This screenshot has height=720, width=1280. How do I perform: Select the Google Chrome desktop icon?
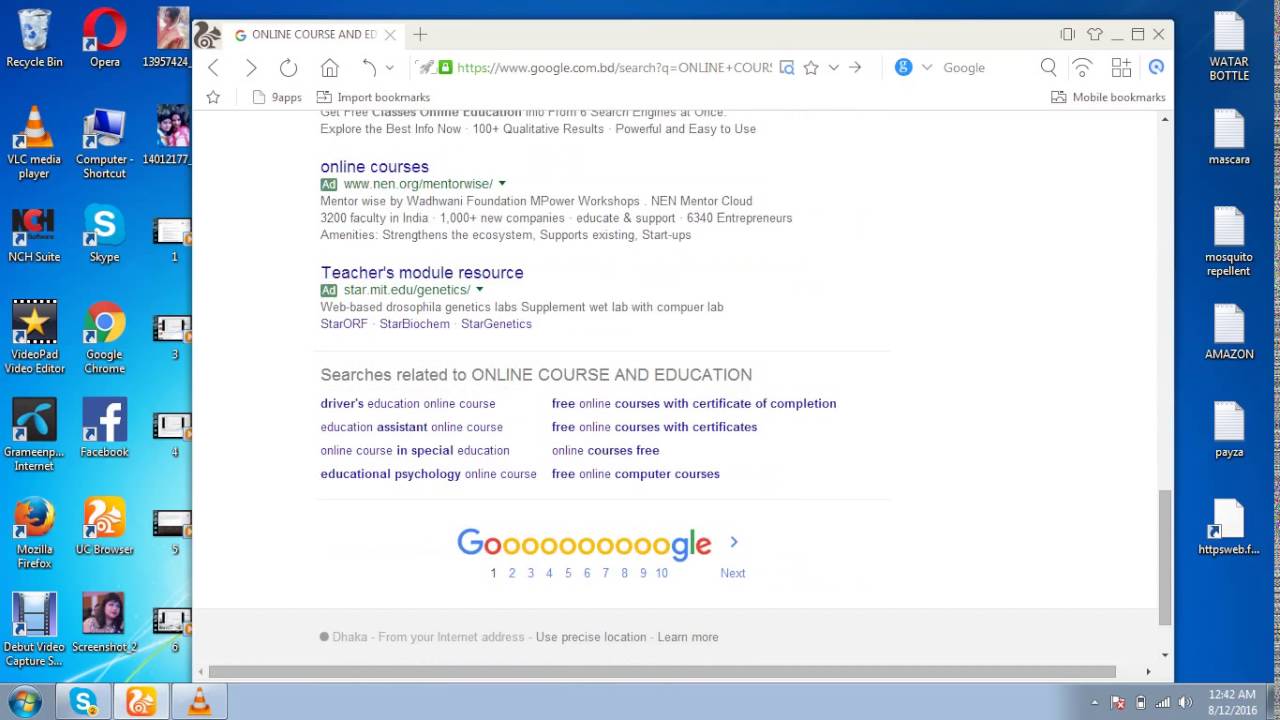point(104,338)
